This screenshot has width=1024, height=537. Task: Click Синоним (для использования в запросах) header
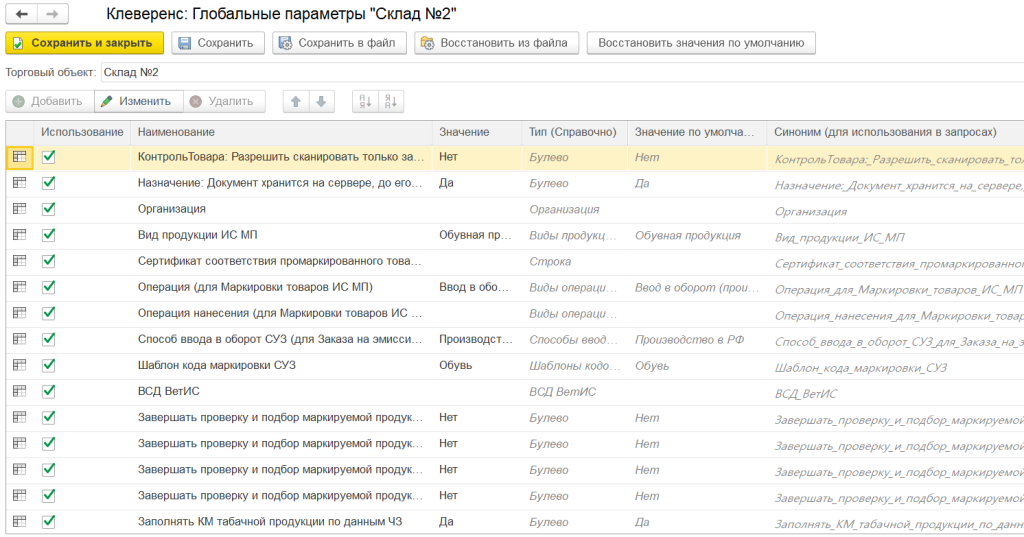point(895,132)
